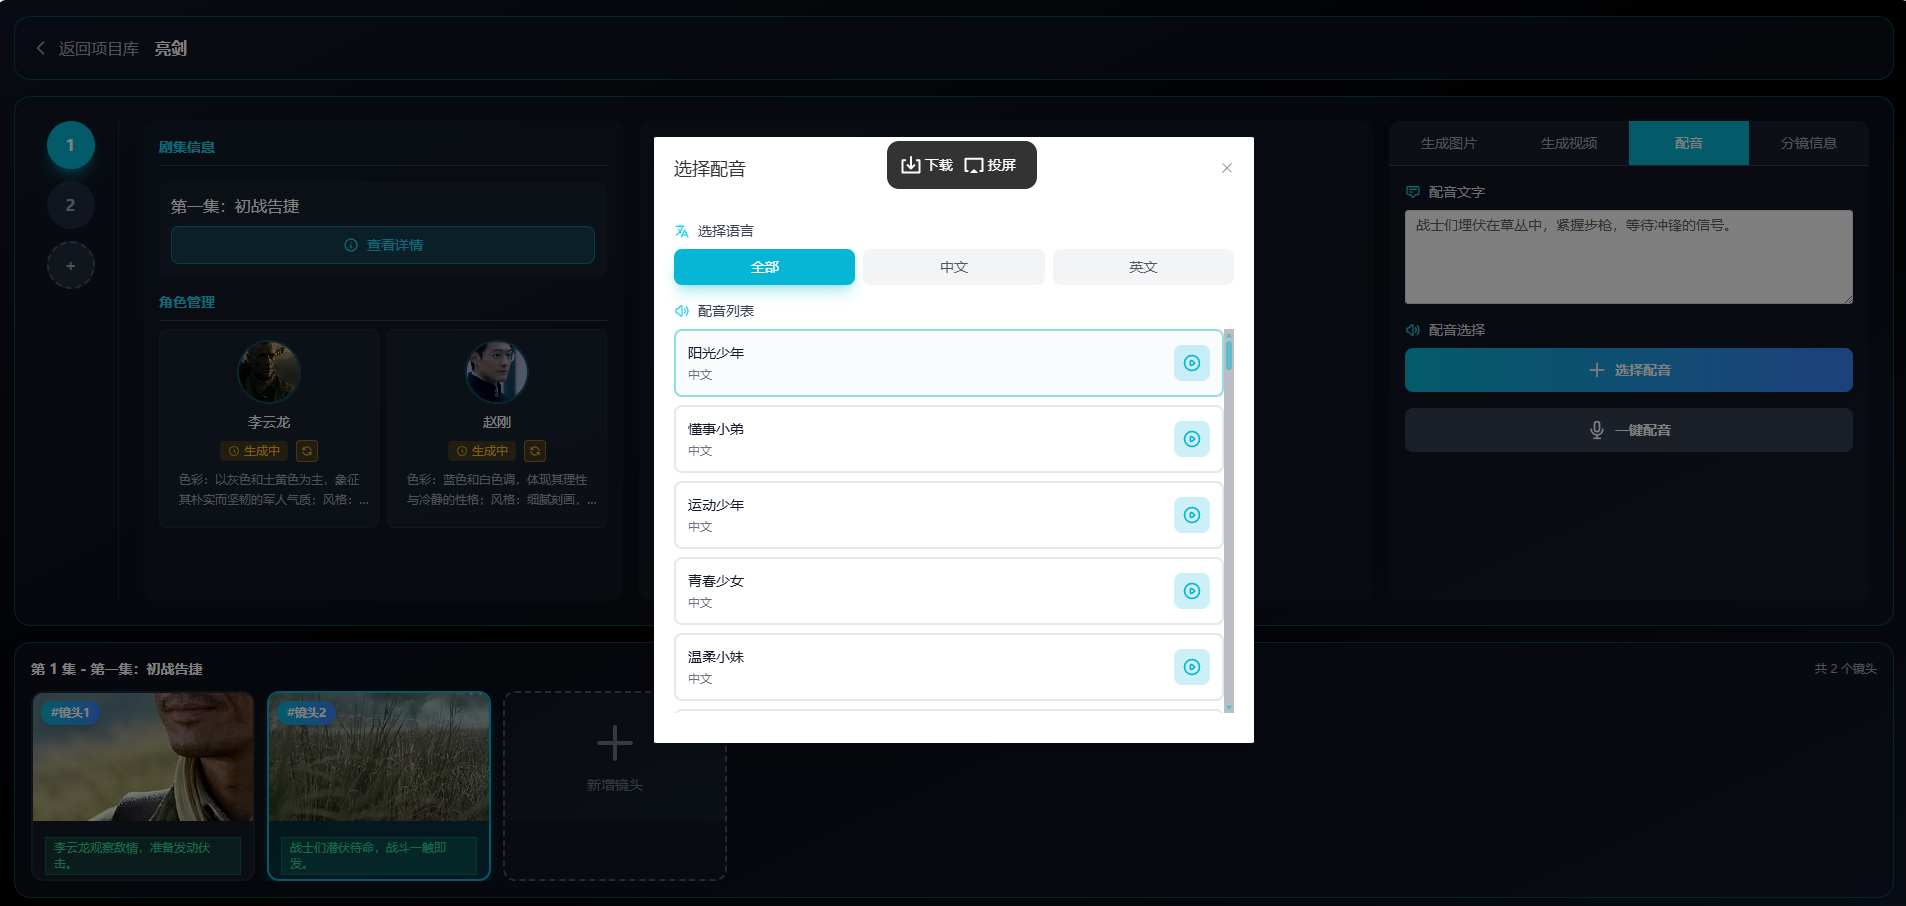Click the scrollbar down arrow in voice list
1906x906 pixels.
click(x=1229, y=707)
